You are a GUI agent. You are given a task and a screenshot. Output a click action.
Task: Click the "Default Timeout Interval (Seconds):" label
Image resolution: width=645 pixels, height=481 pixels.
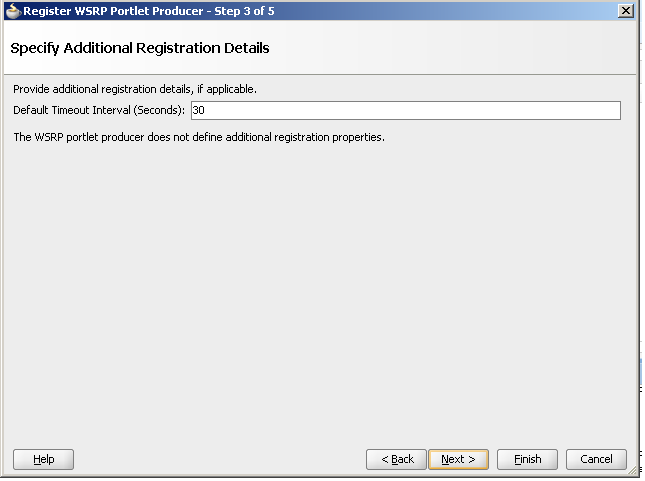pos(99,110)
